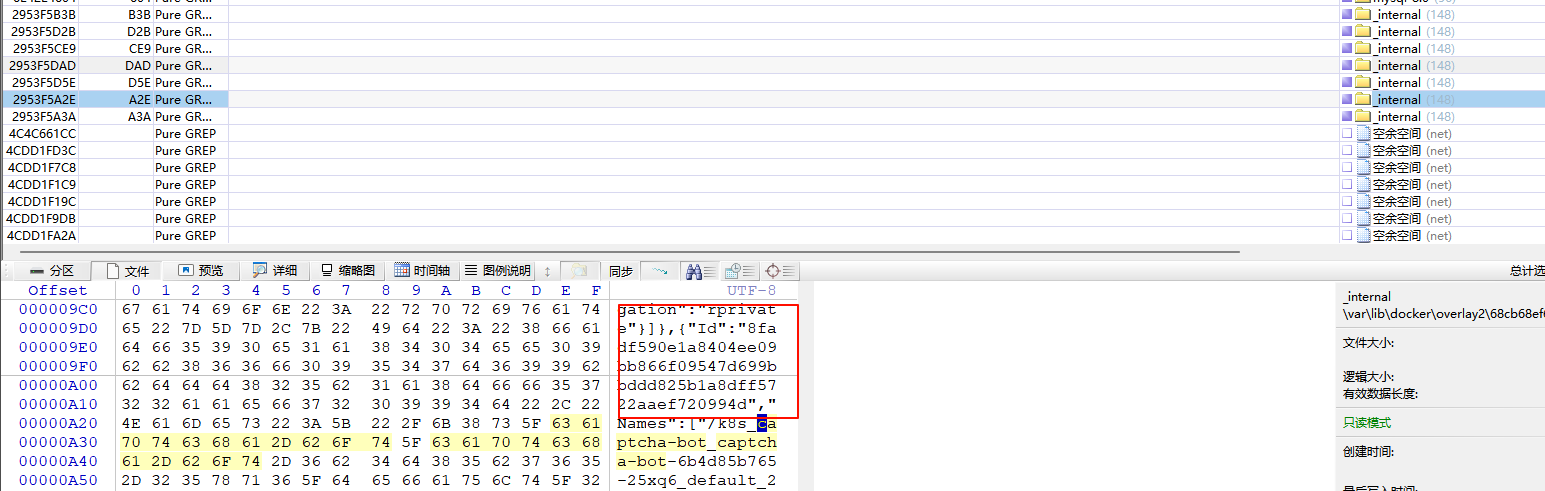The height and width of the screenshot is (491, 1545).
Task: Select the _internal label in the 2953F5DAD row
Action: click(1396, 66)
